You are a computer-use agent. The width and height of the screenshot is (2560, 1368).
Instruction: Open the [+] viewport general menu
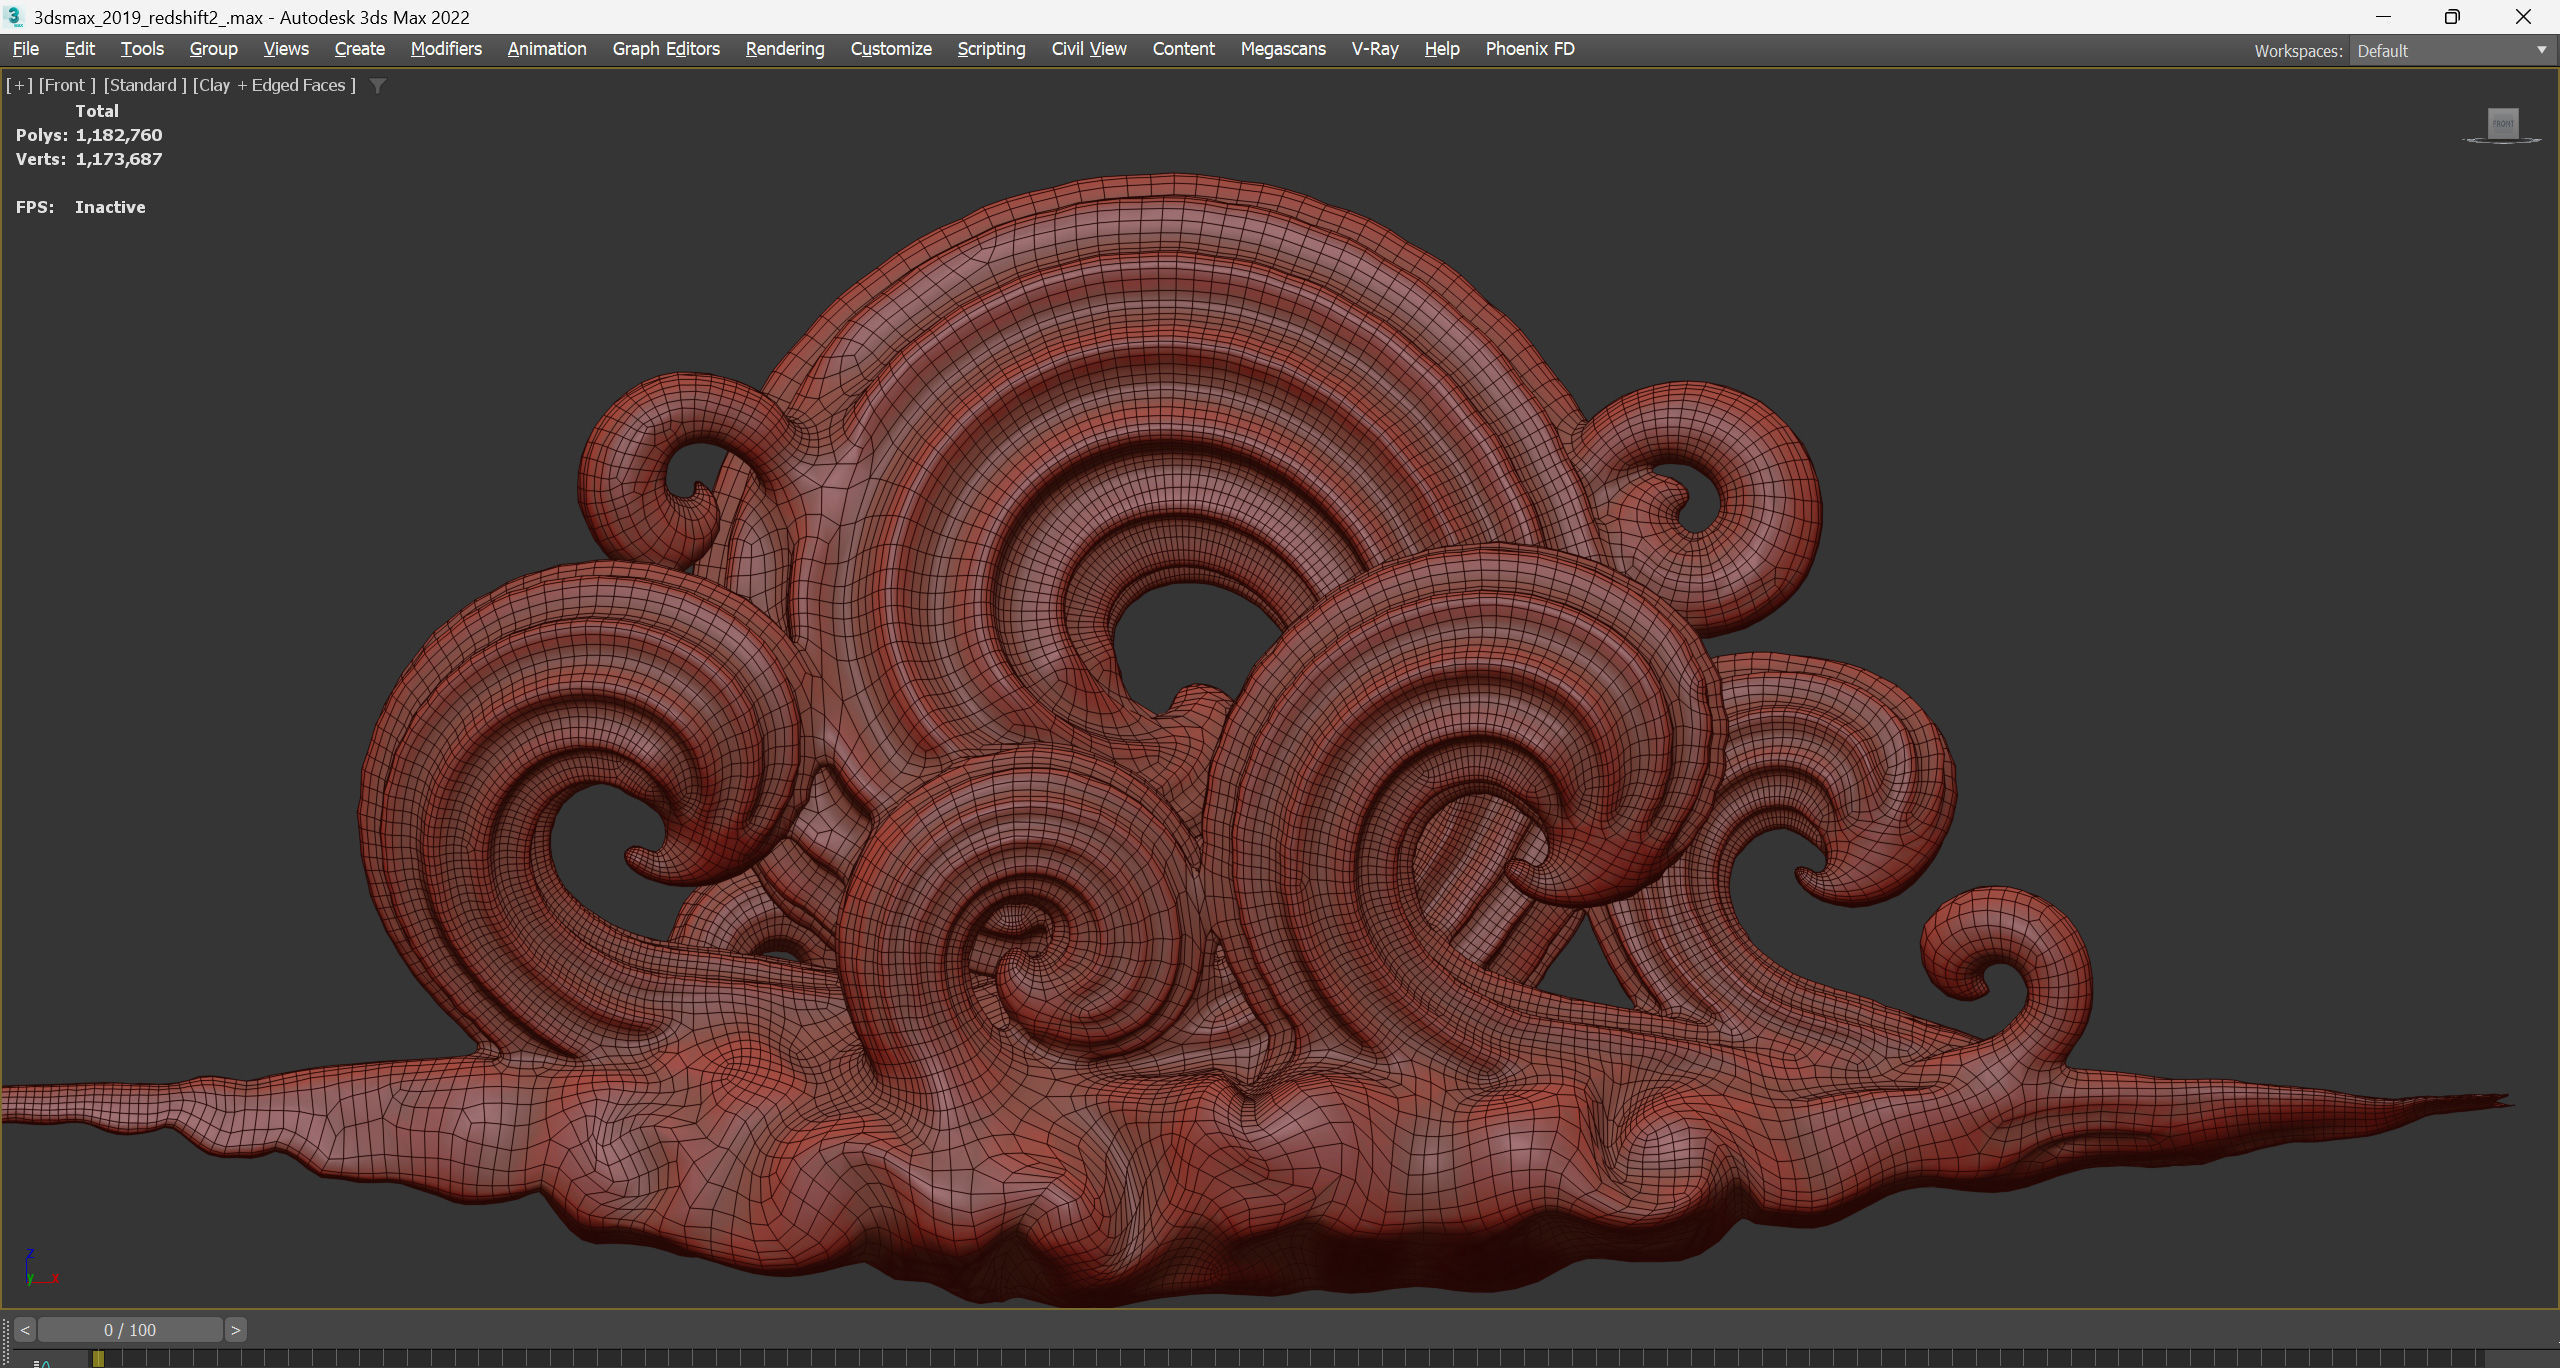[x=19, y=86]
